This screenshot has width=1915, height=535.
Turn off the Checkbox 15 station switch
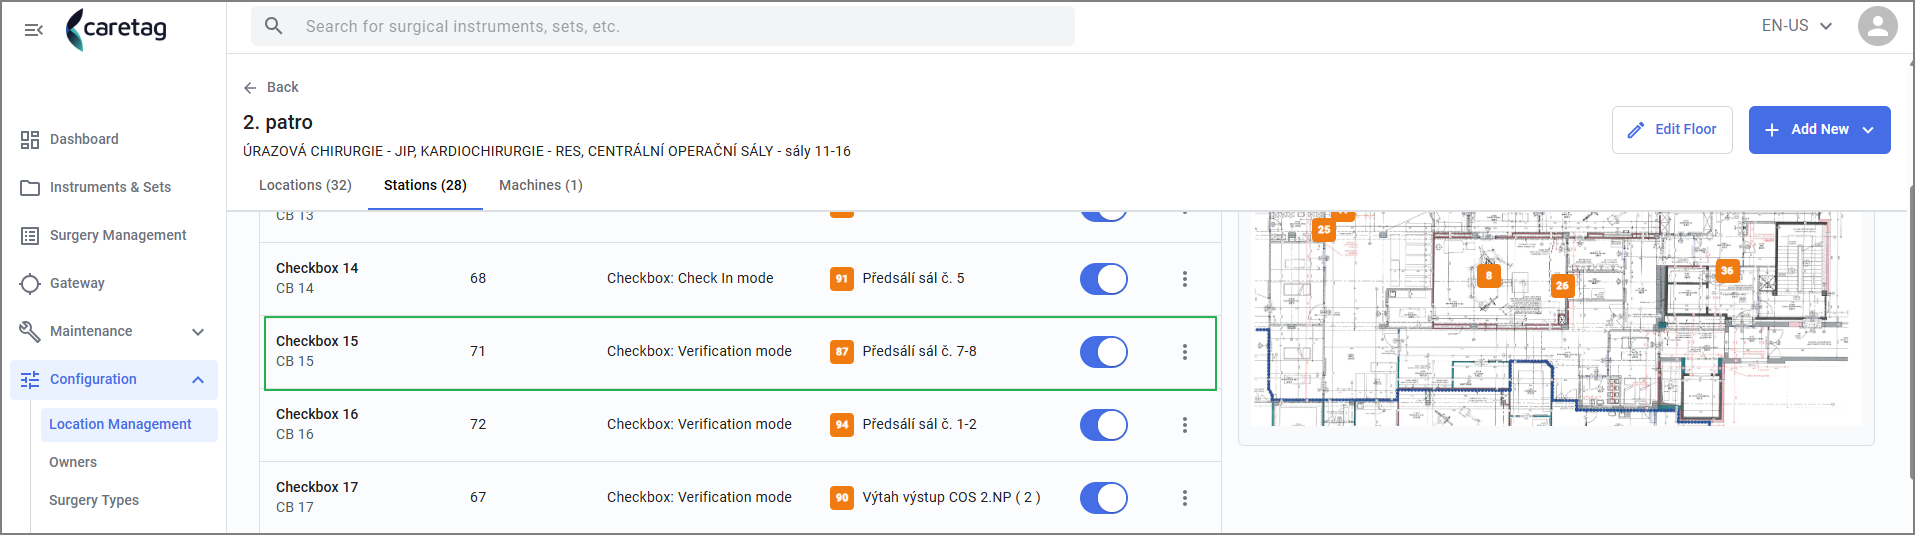(1104, 352)
